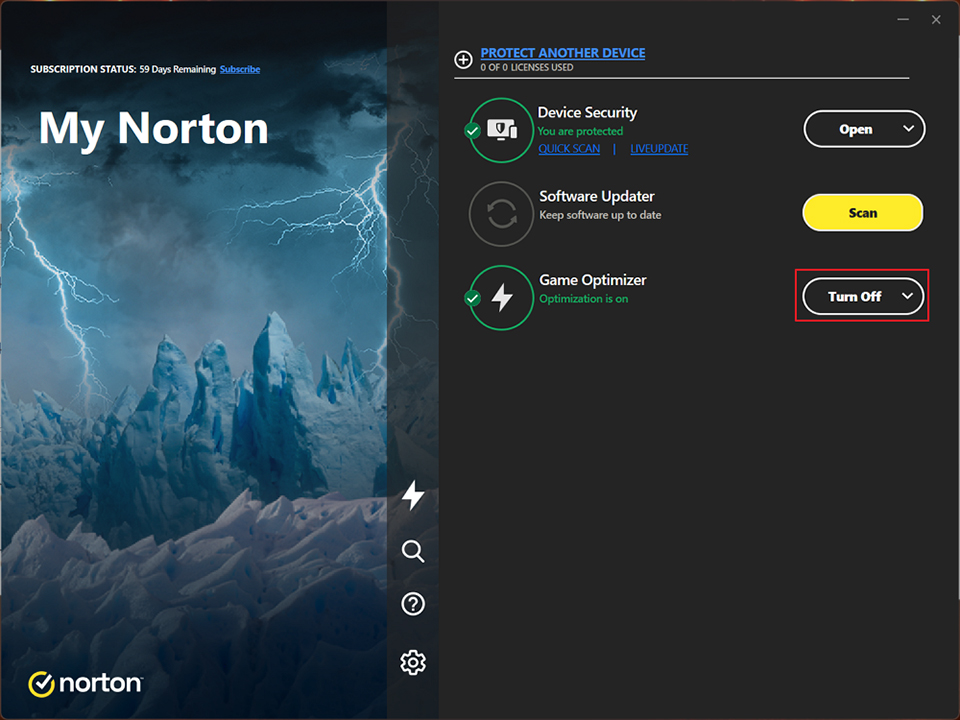Open Help via the question mark icon
Viewport: 960px width, 720px height.
pos(413,604)
